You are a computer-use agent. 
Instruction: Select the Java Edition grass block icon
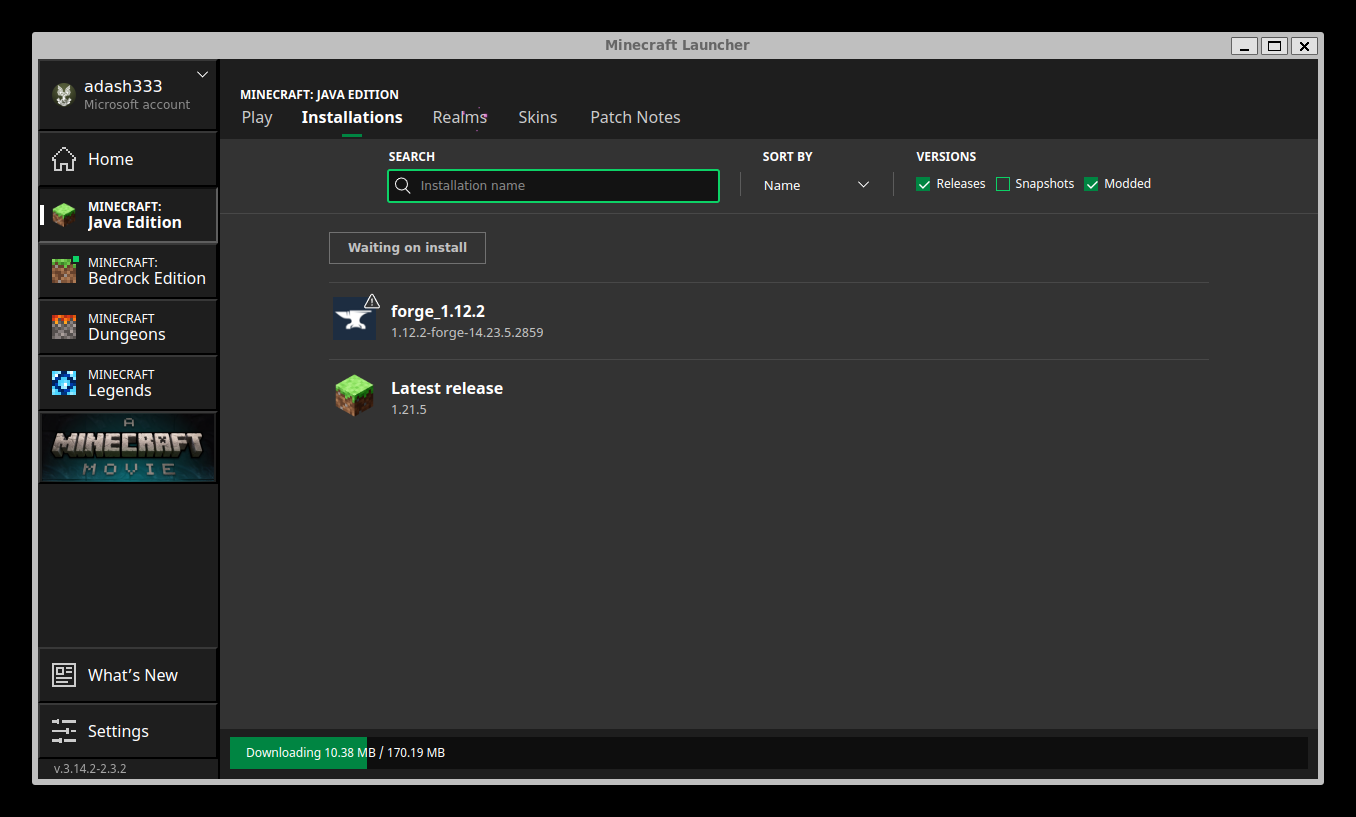[x=64, y=215]
